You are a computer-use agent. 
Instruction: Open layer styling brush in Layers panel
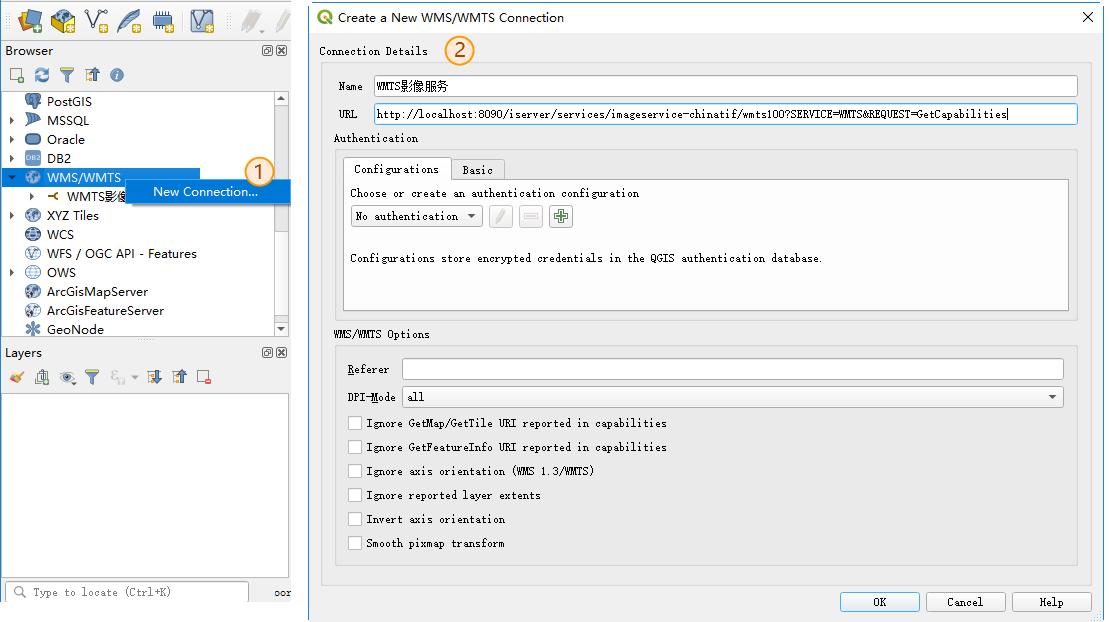click(x=16, y=377)
